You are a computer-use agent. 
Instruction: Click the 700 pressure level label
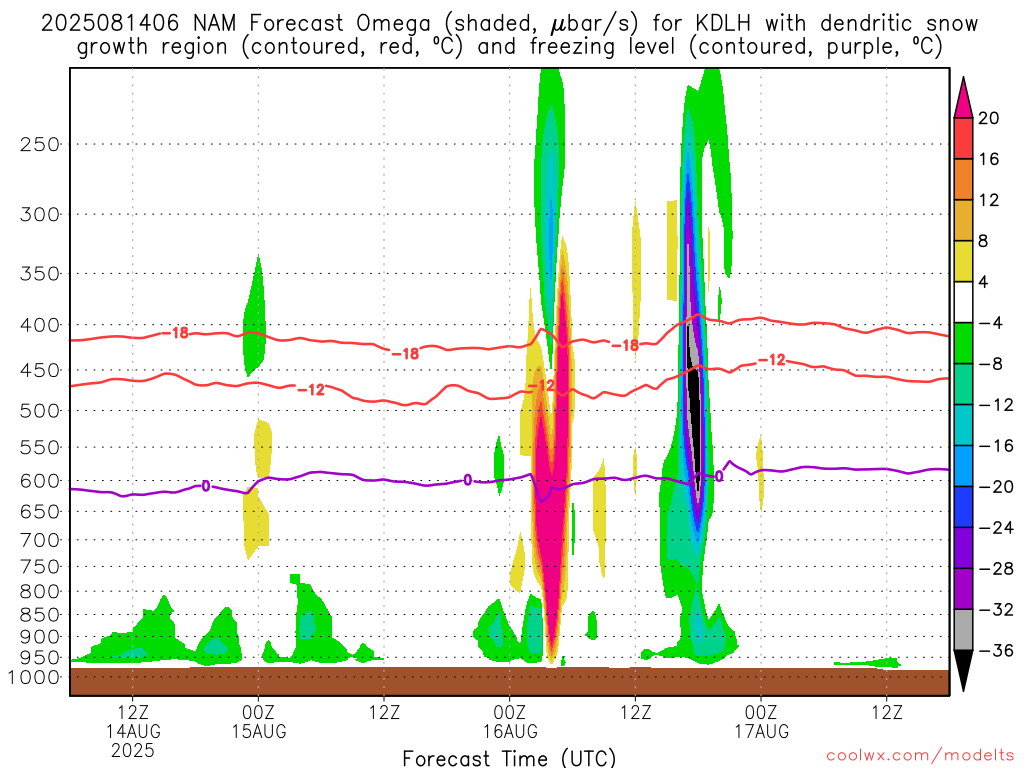40,540
